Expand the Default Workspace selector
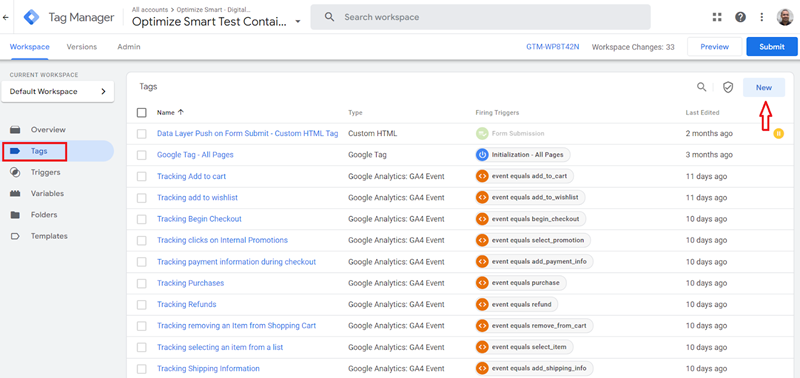The image size is (800, 378). (57, 92)
